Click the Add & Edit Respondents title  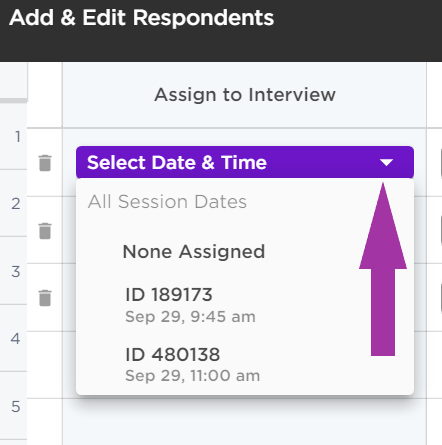click(x=142, y=18)
